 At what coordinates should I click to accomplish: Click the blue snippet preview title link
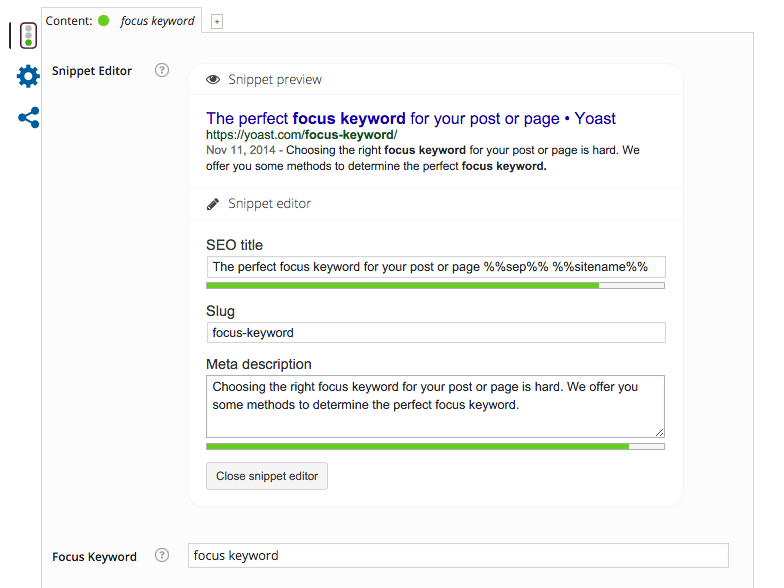click(410, 118)
